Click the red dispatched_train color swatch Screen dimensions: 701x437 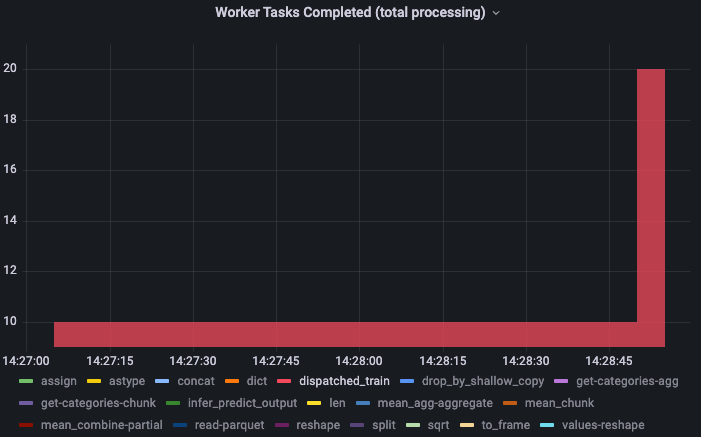click(284, 381)
